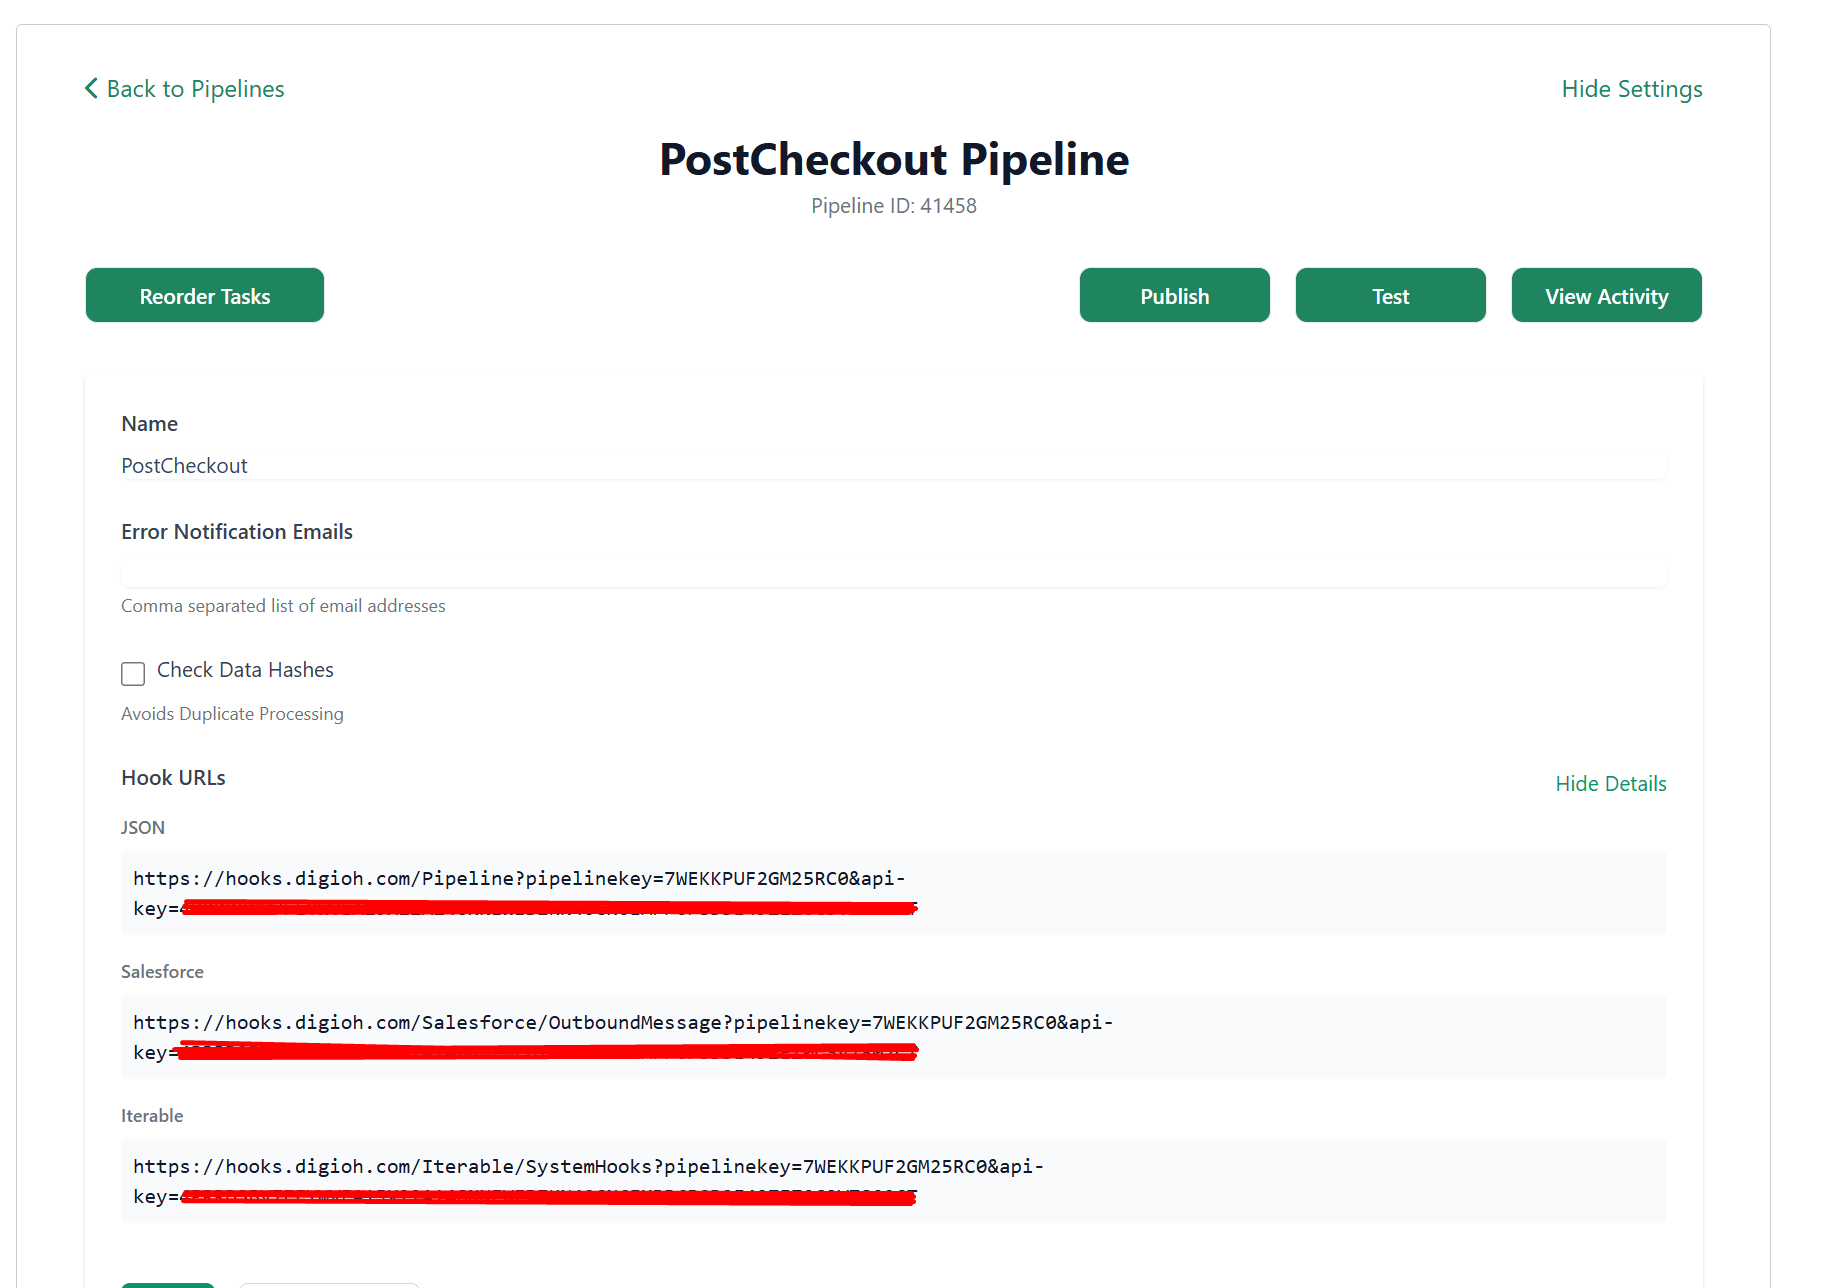Click the Check Data Hashes label text

tap(245, 670)
